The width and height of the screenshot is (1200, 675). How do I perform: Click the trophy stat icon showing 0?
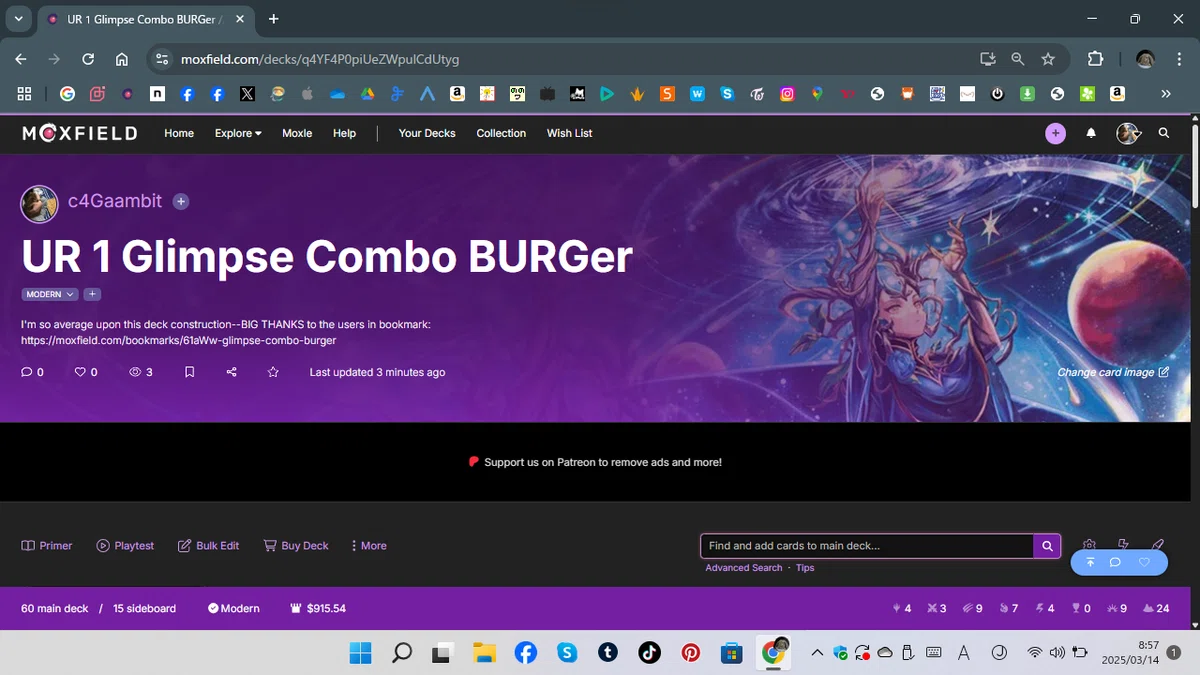click(1080, 608)
